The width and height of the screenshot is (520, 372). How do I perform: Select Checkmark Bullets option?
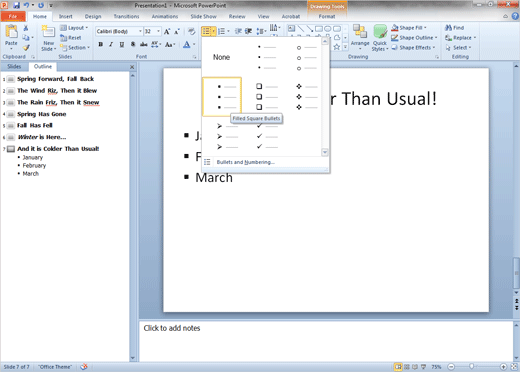click(x=267, y=136)
